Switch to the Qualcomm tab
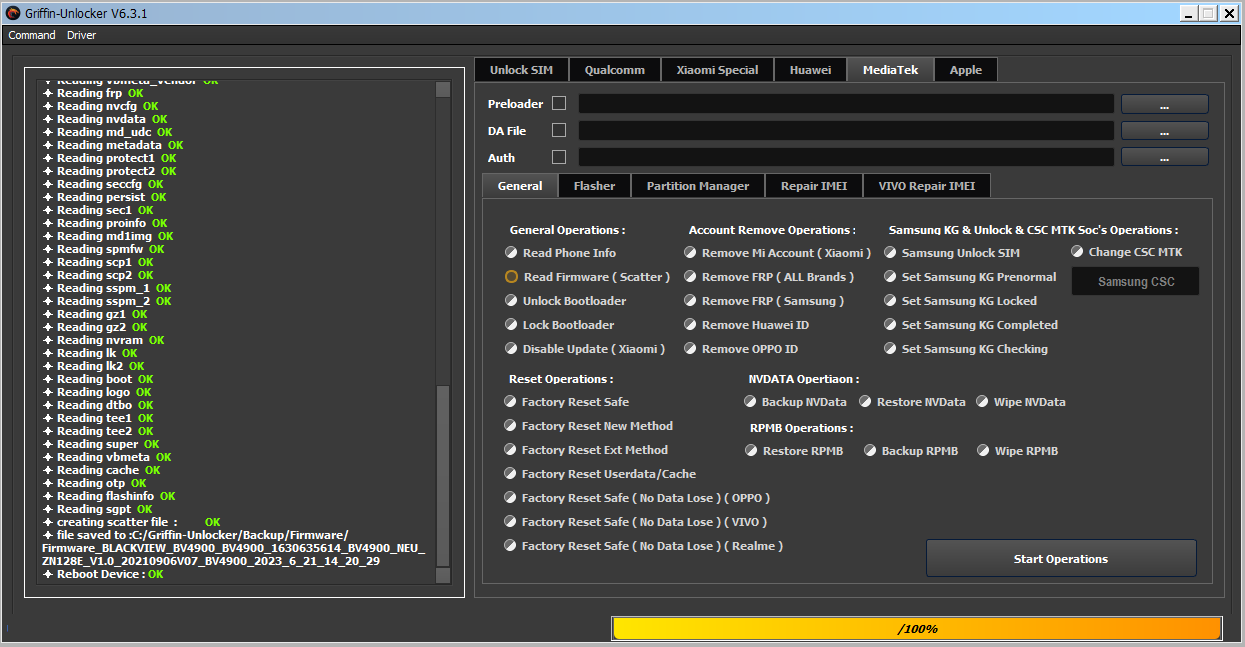Screen dimensions: 1245x647 (x=615, y=70)
